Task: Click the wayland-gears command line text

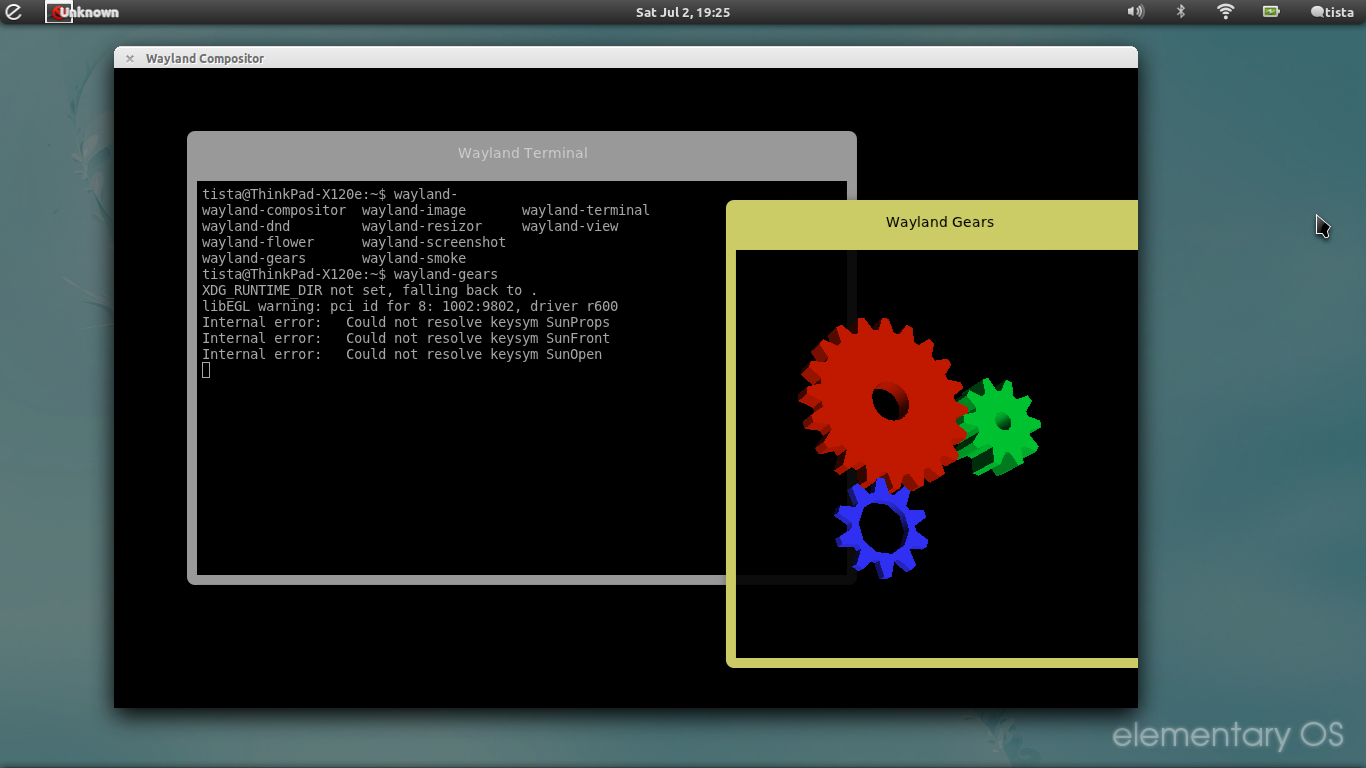Action: click(x=445, y=274)
